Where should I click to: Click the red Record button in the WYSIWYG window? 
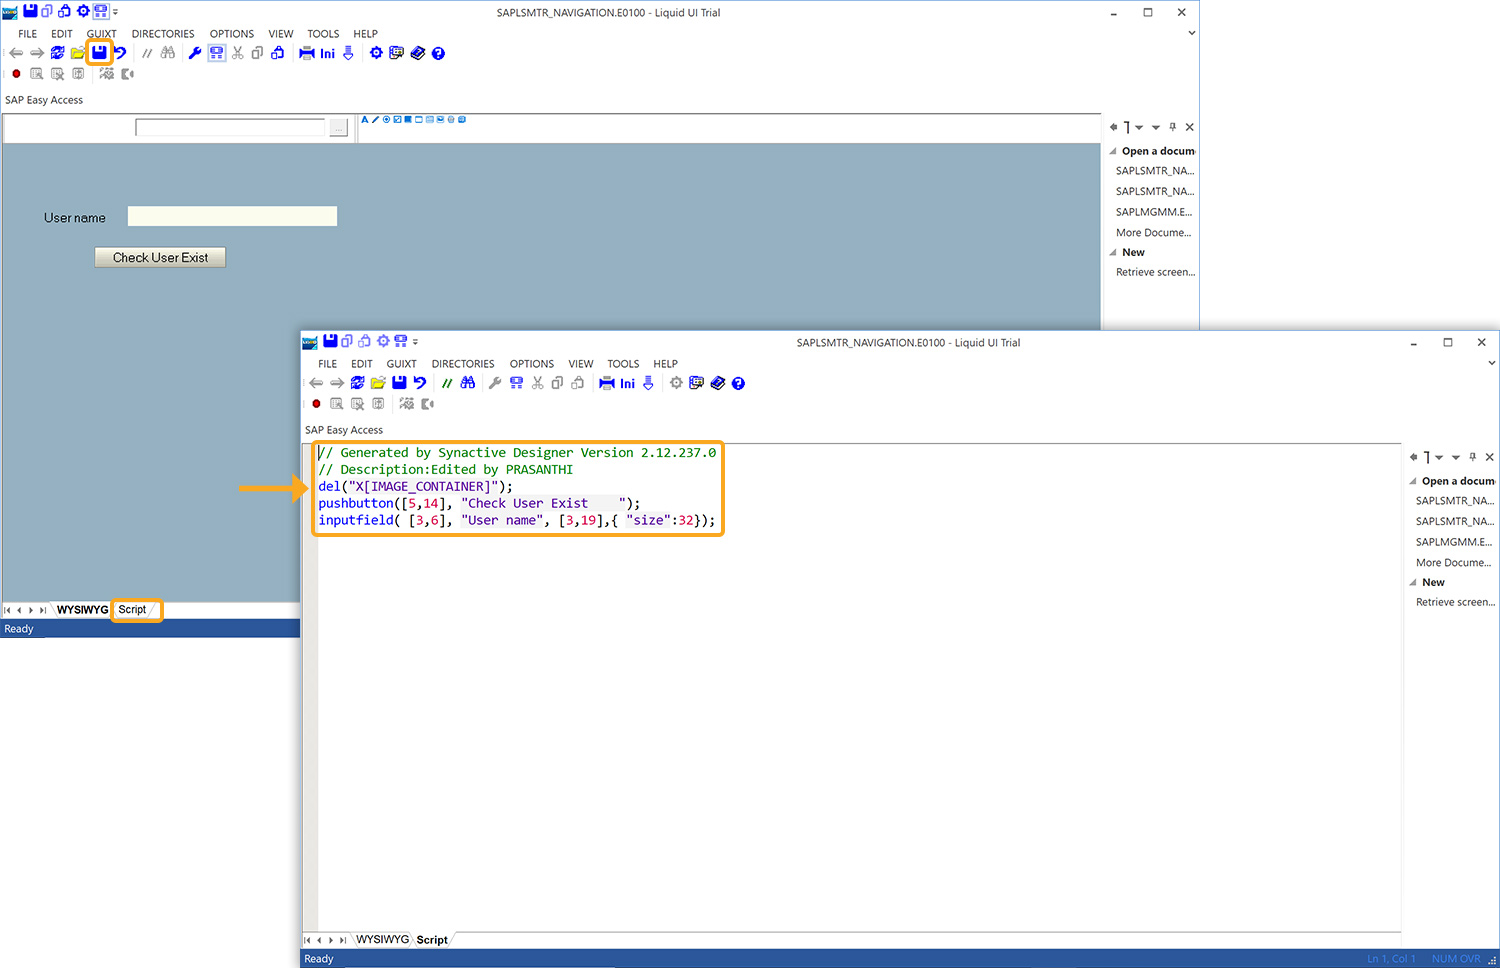[x=16, y=74]
